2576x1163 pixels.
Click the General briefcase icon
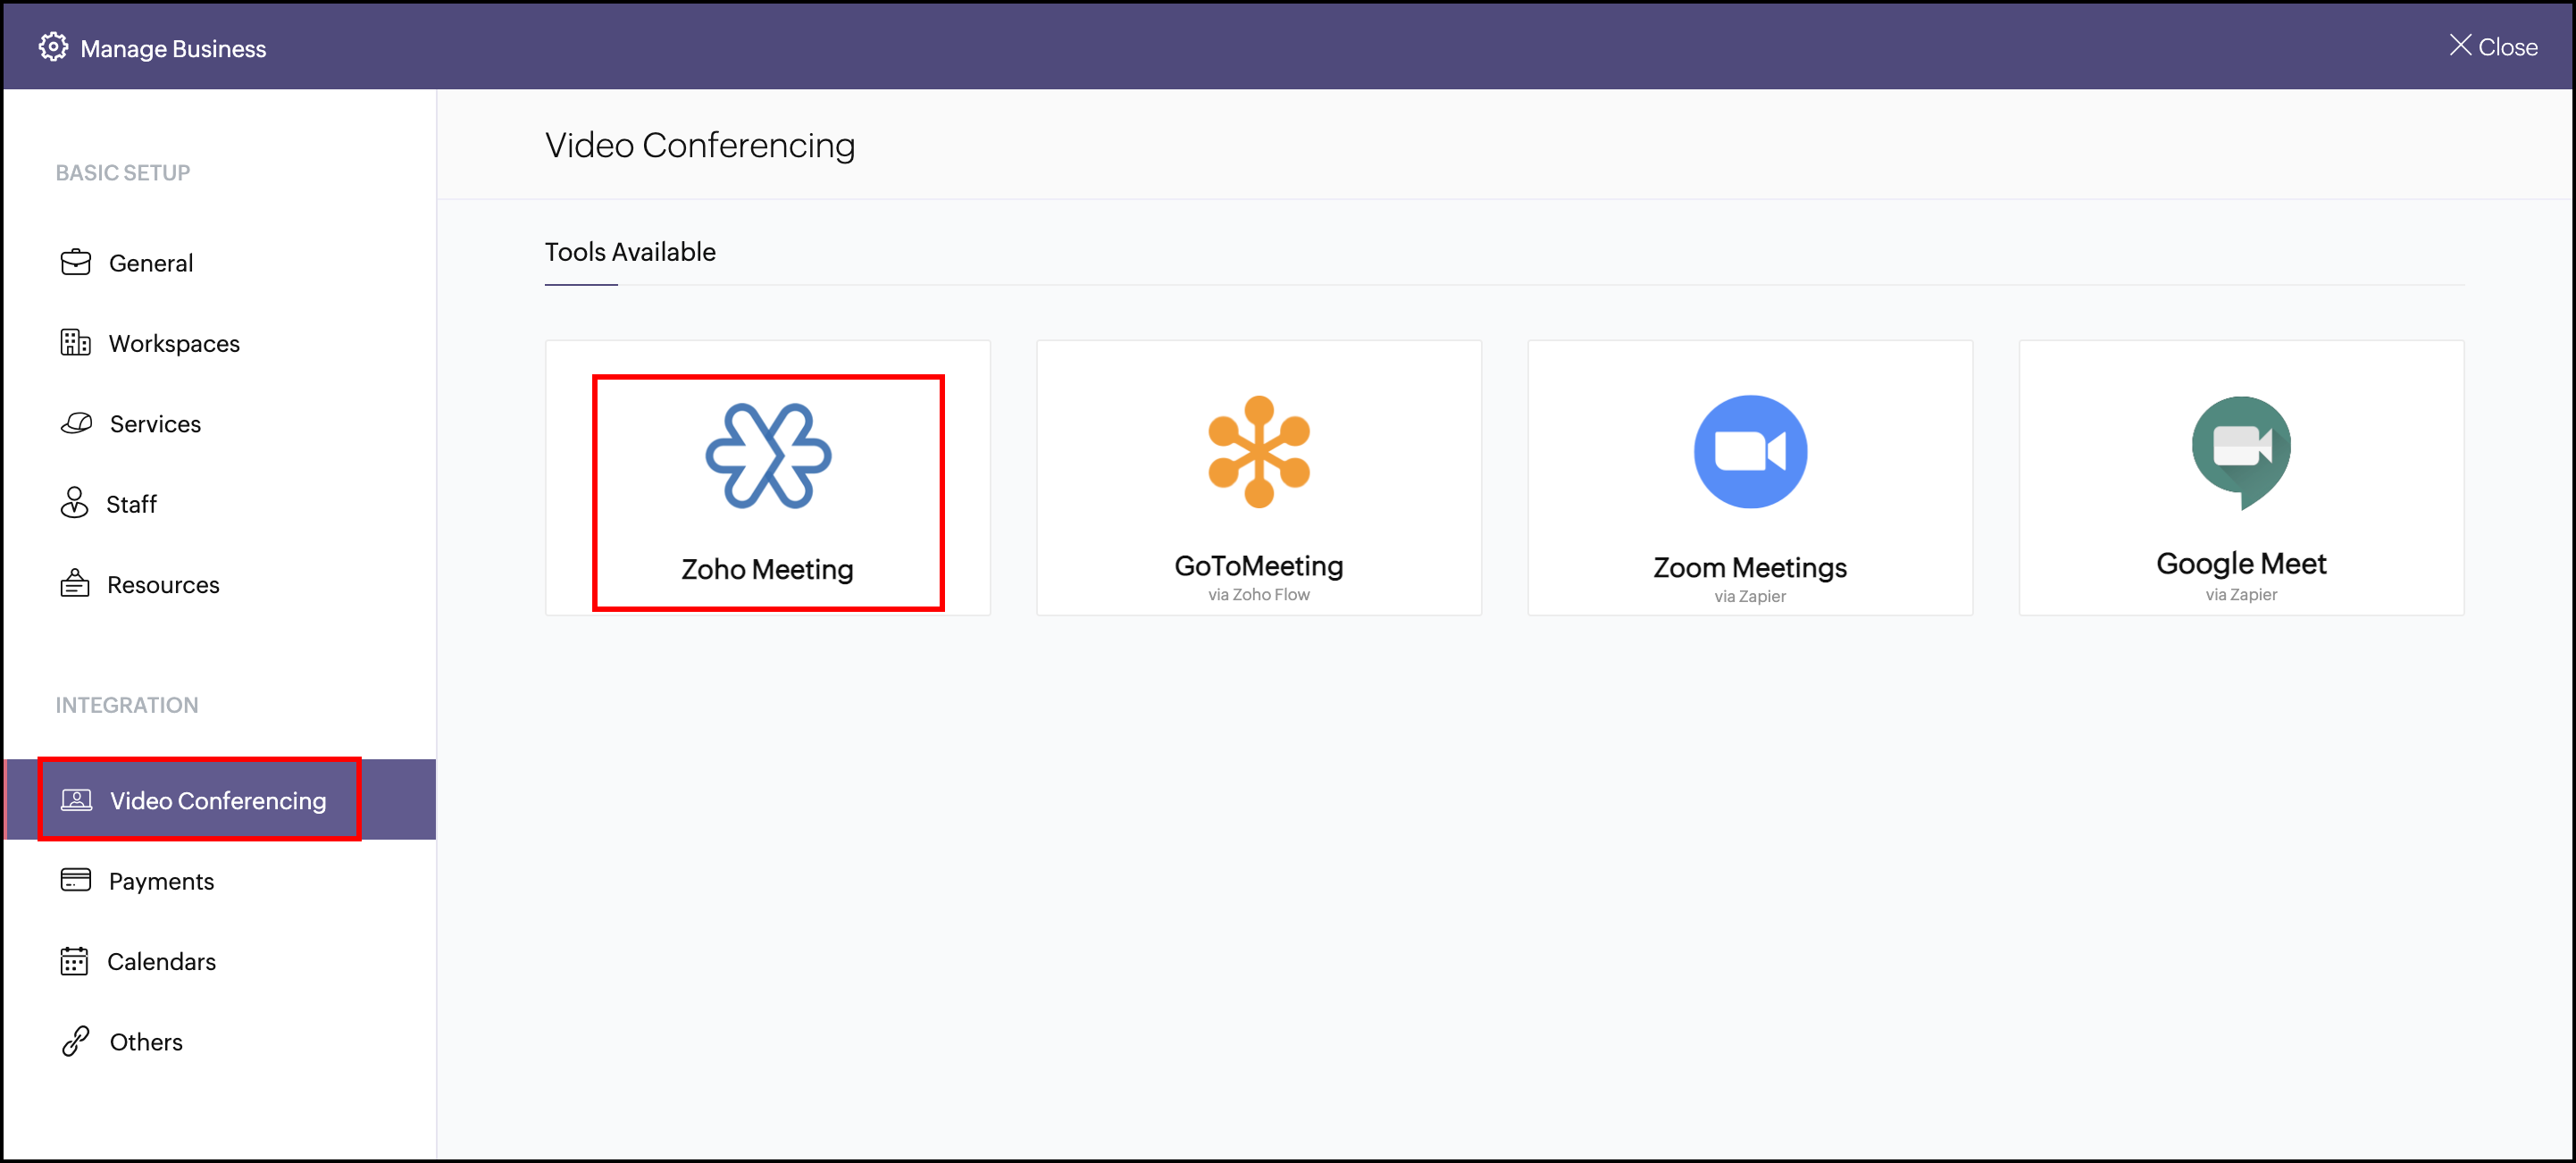[x=75, y=262]
